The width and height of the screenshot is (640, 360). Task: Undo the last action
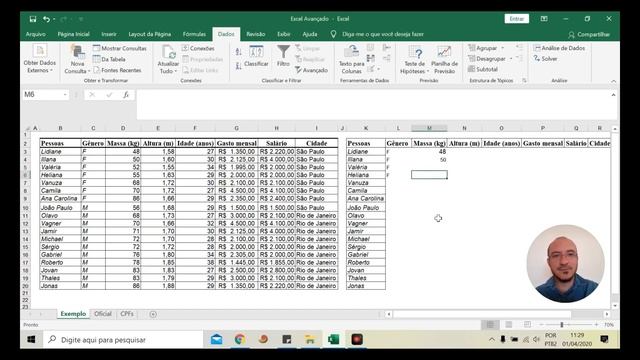(47, 19)
